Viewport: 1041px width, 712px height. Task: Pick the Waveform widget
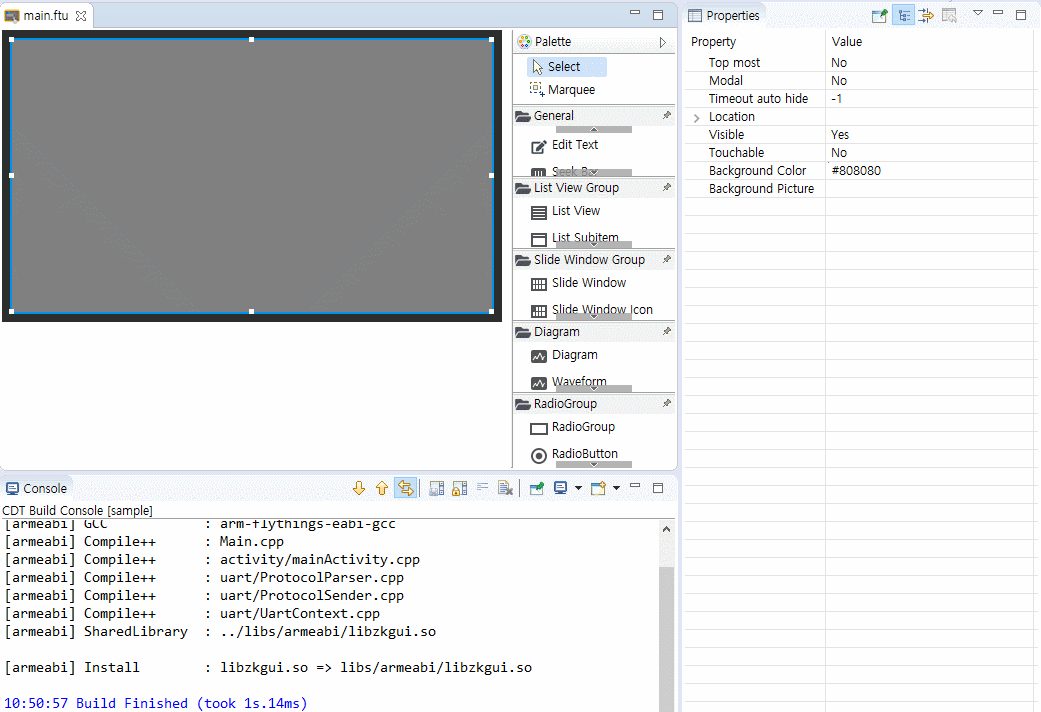click(x=569, y=382)
